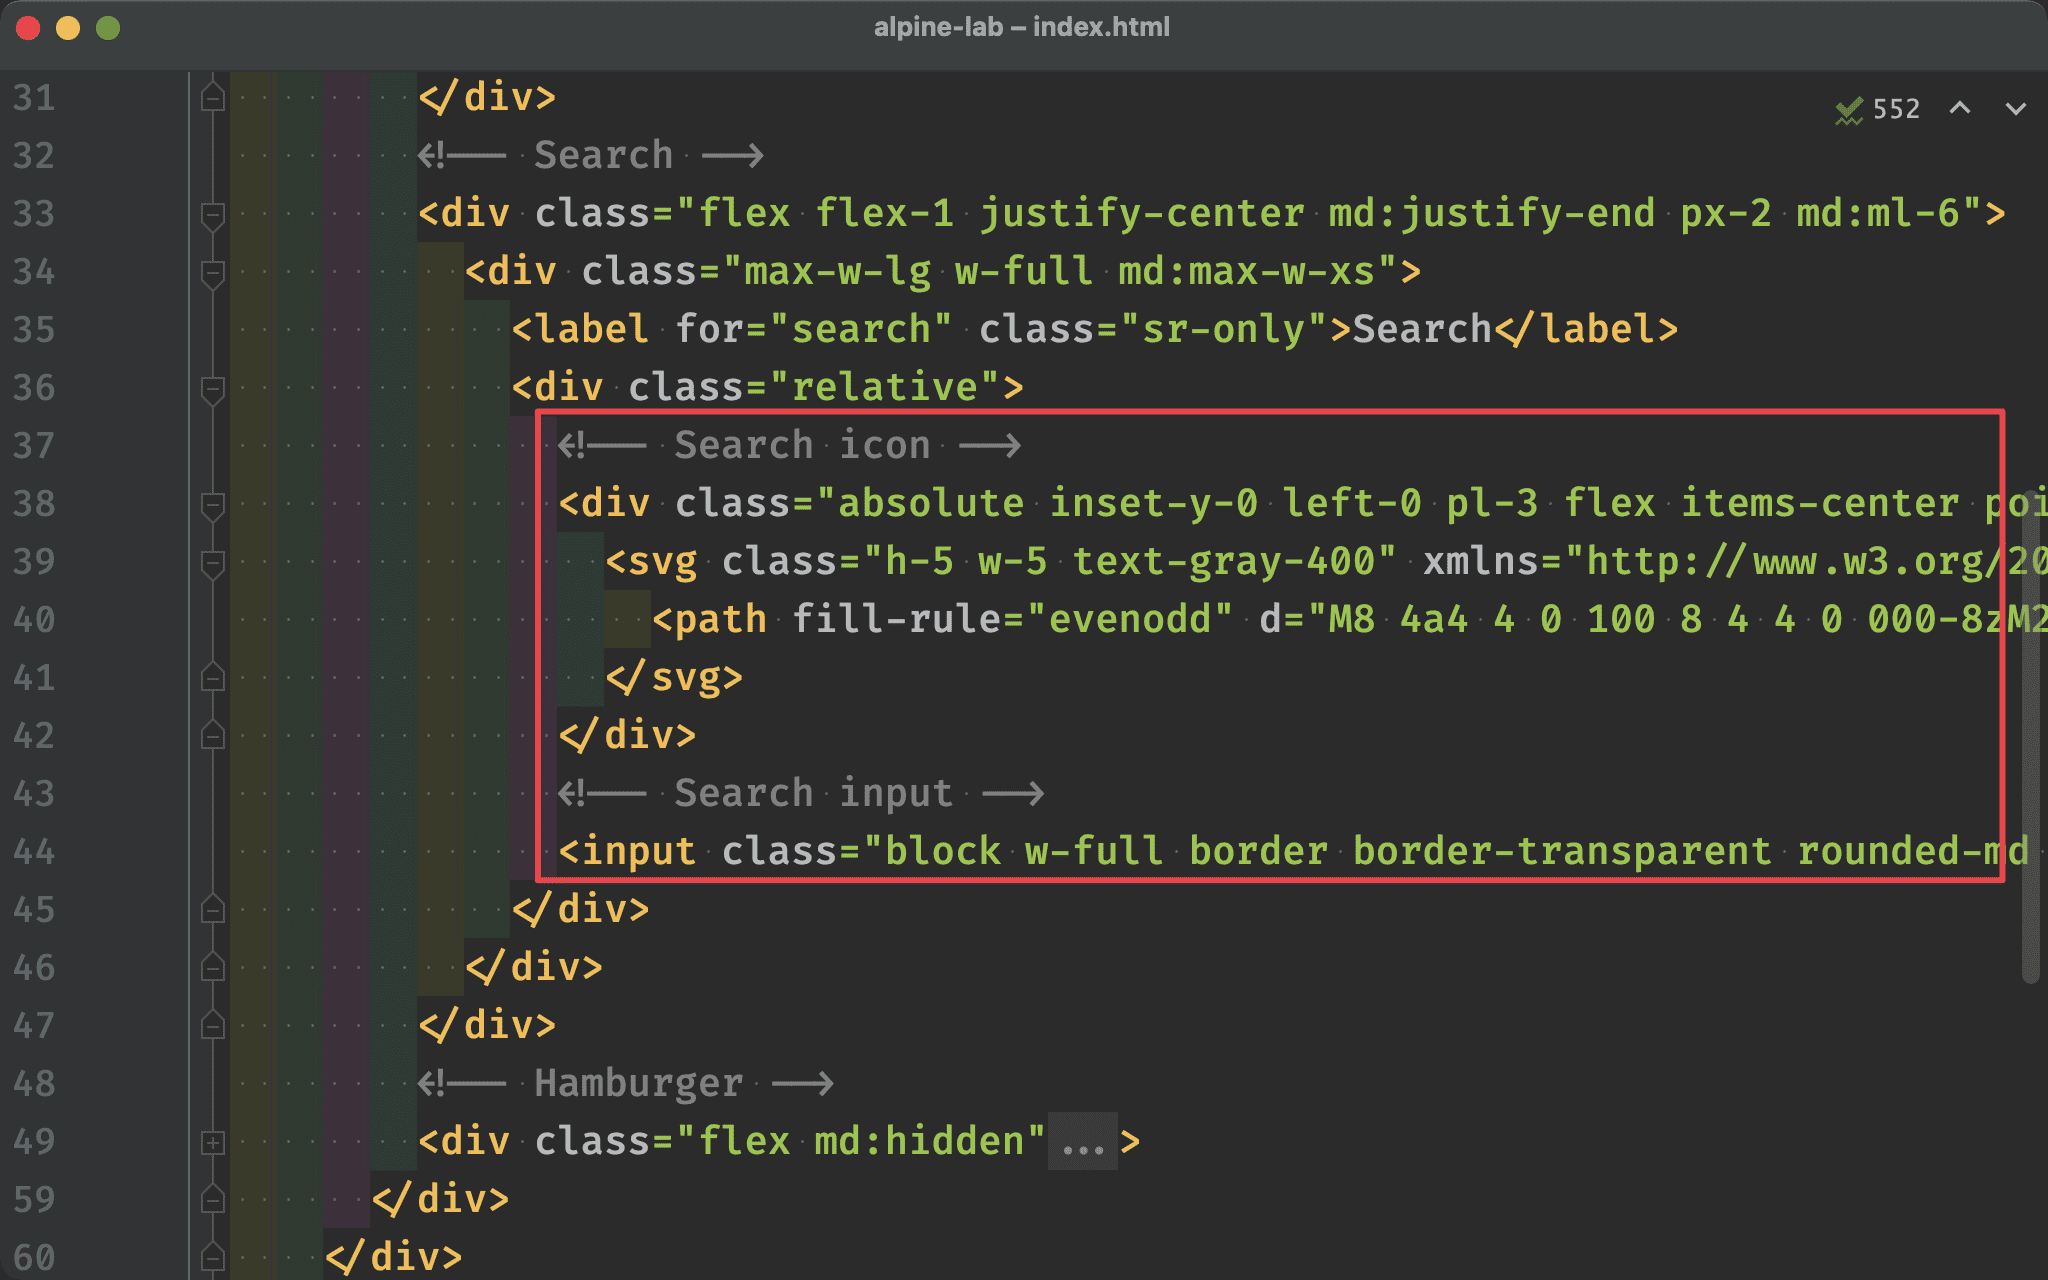Screen dimensions: 2048x1280
Task: Click the for="search" attribute value
Action: [861, 330]
